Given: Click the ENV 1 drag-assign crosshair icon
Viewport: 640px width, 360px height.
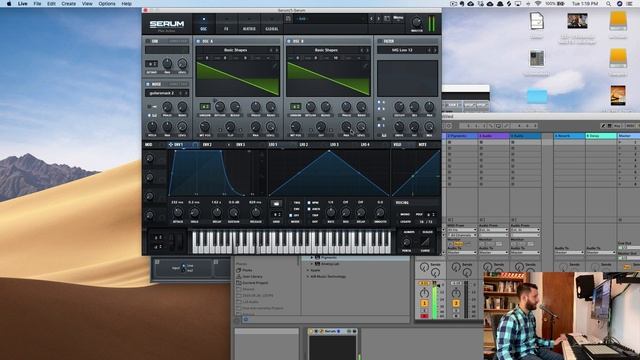Looking at the screenshot, I should (171, 144).
